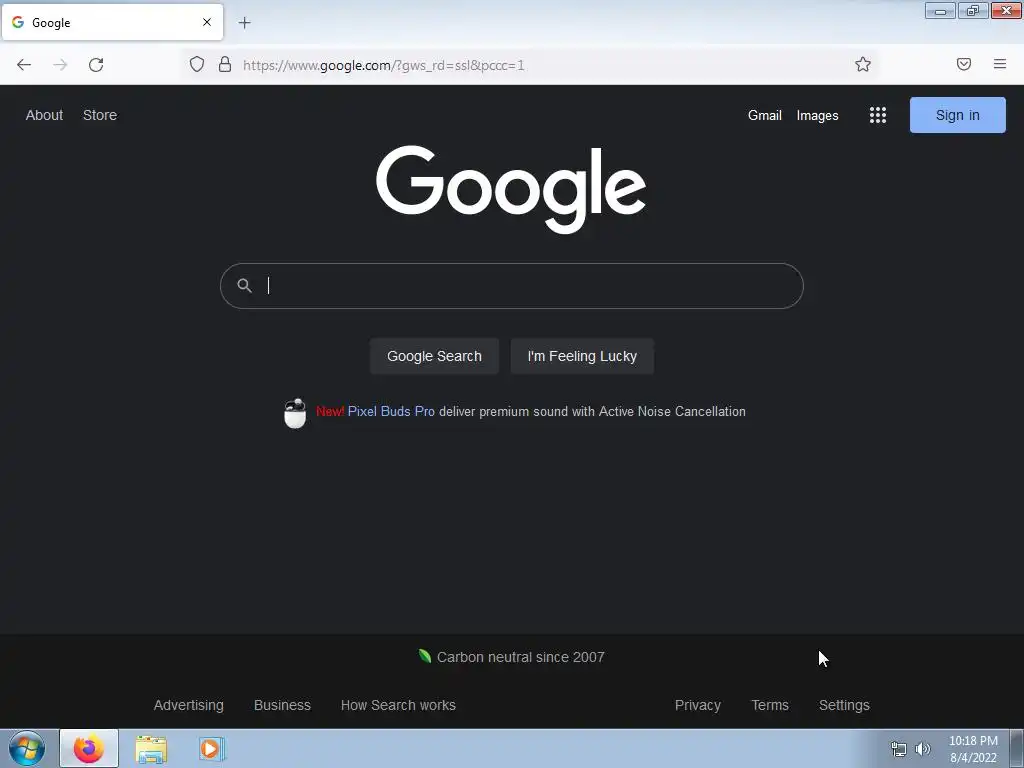
Task: Open tracking protection shield icon
Action: coord(197,64)
